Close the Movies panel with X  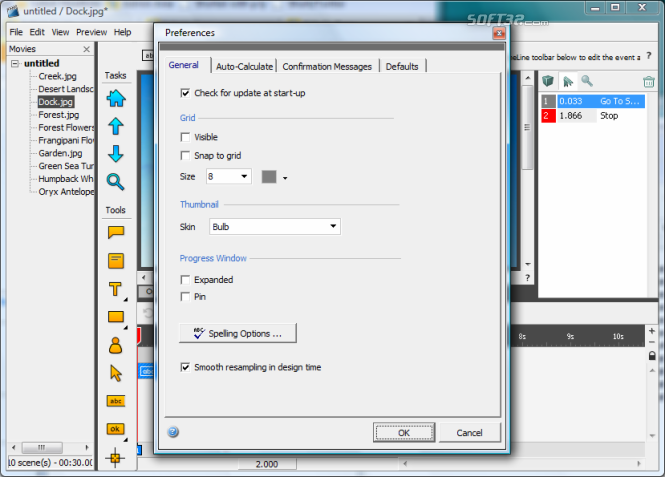pos(87,49)
